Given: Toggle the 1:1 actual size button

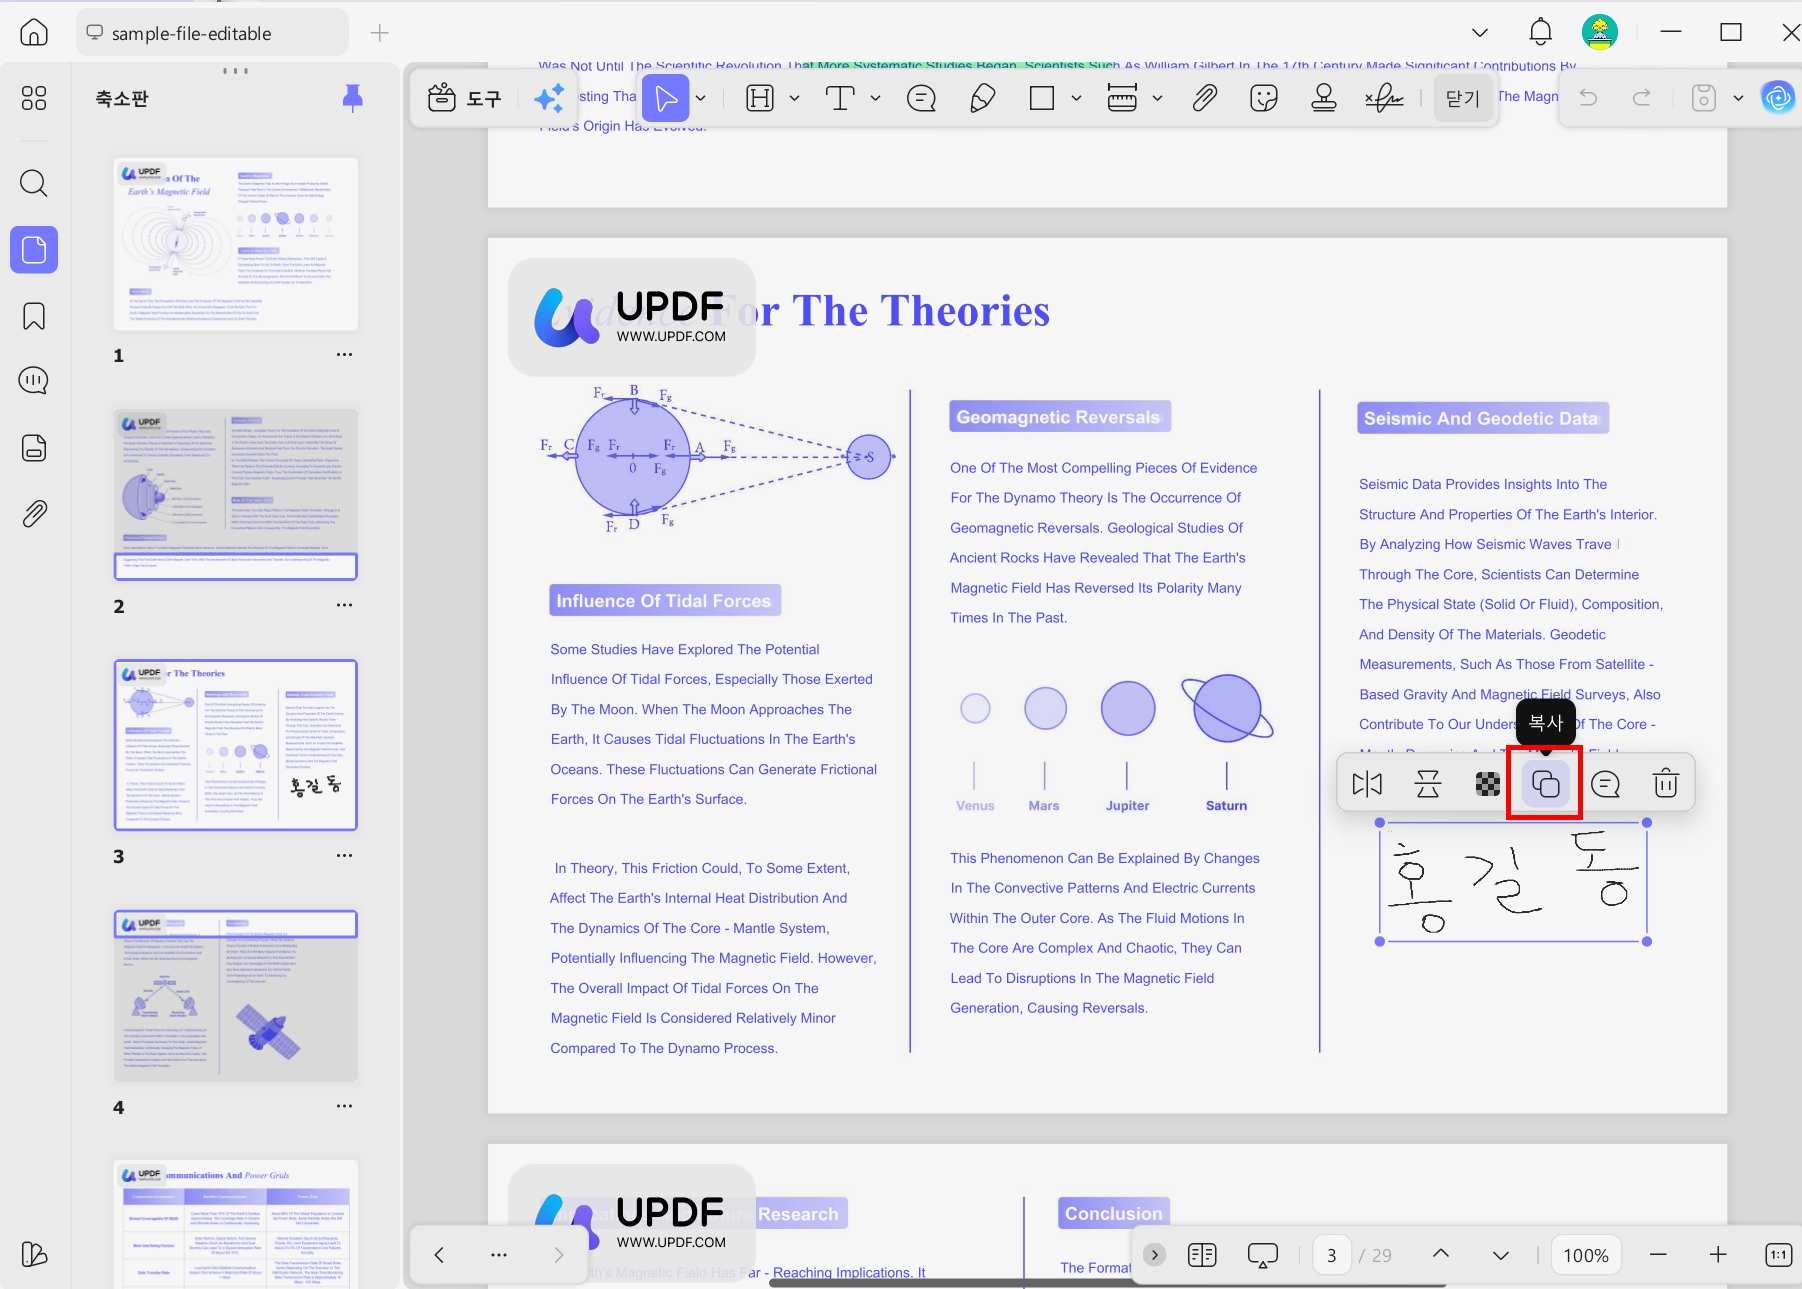Looking at the screenshot, I should [x=1779, y=1255].
